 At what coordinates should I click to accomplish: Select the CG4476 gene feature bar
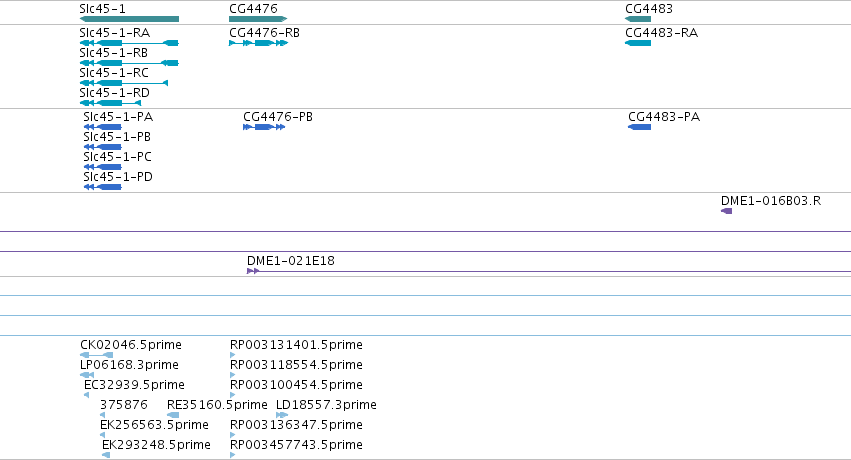258,19
